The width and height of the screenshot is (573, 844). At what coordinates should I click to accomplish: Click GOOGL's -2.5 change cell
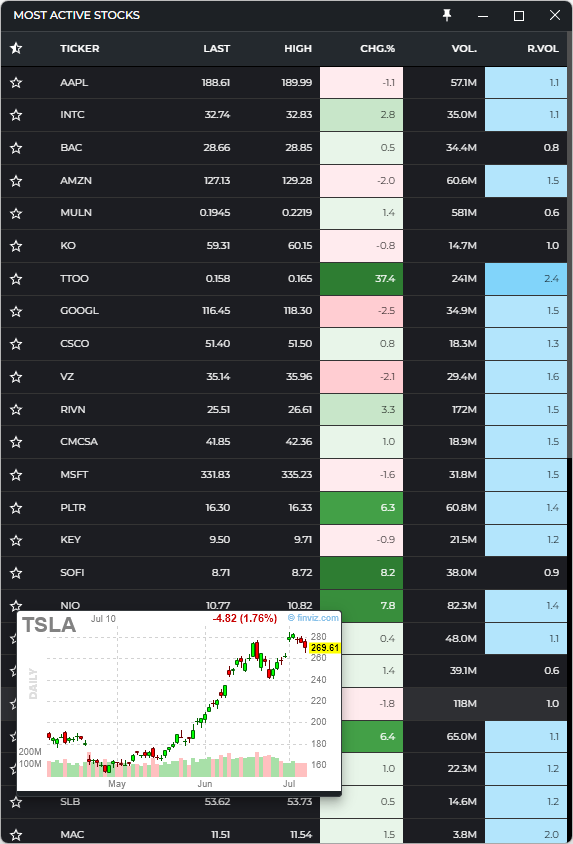362,311
